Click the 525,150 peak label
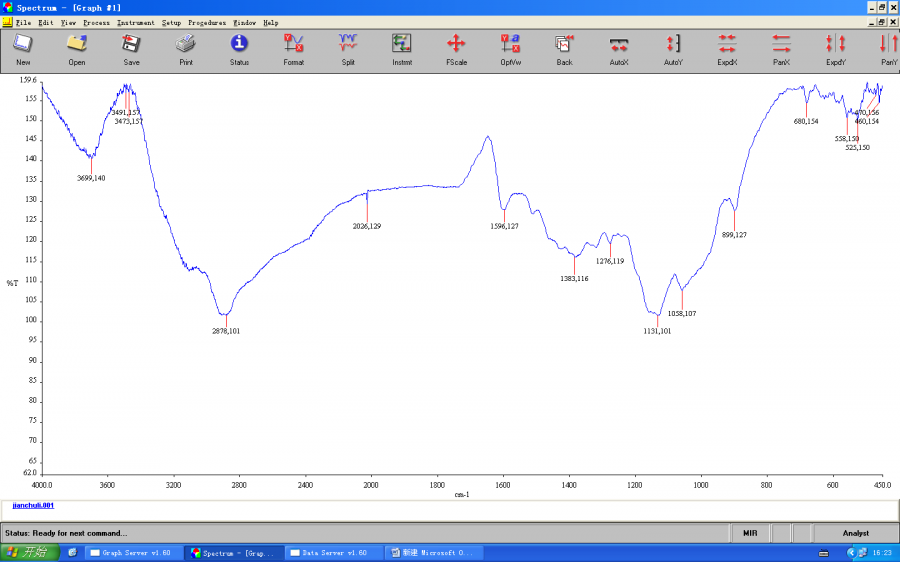Screen dimensions: 900x562 (858, 148)
